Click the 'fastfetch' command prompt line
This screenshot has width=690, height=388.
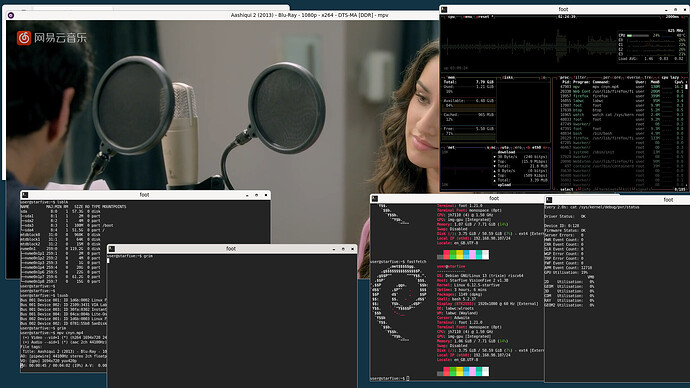(x=398, y=262)
